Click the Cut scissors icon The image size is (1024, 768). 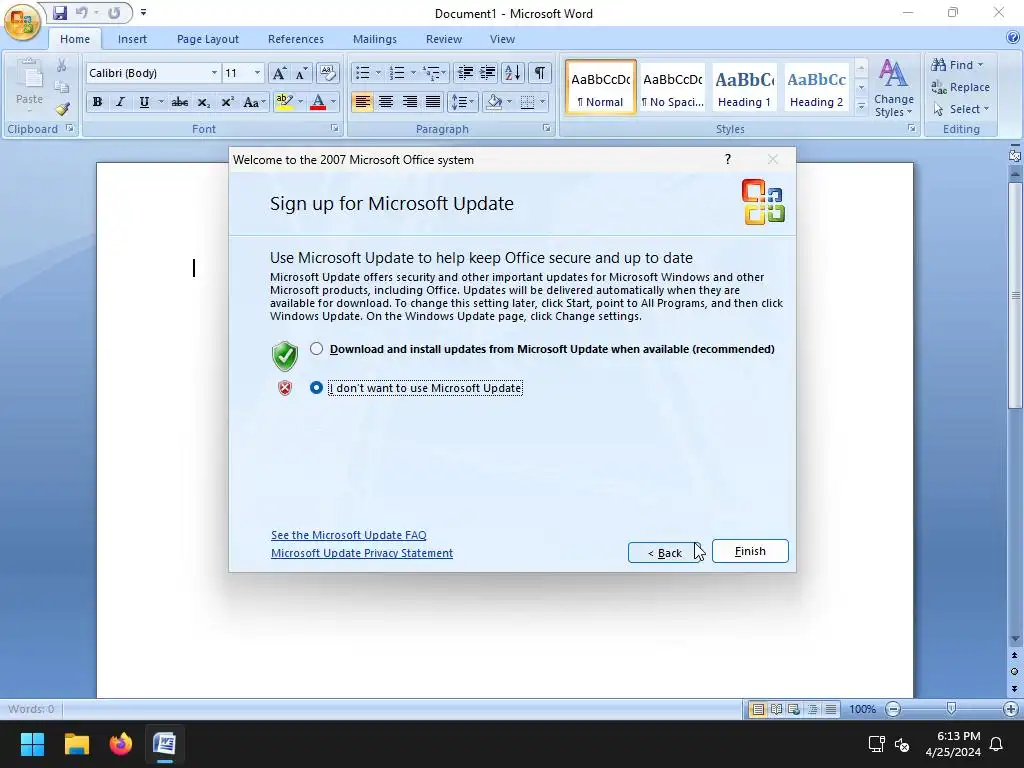(61, 65)
